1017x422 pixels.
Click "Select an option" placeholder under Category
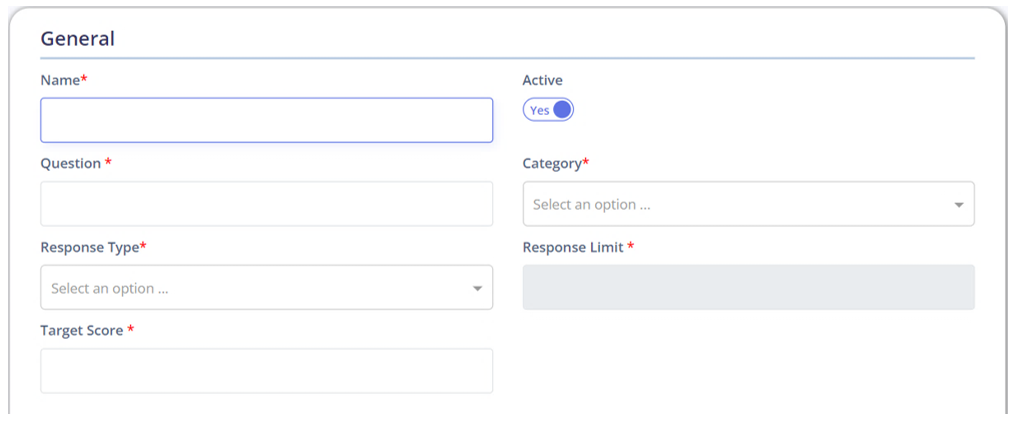(592, 205)
